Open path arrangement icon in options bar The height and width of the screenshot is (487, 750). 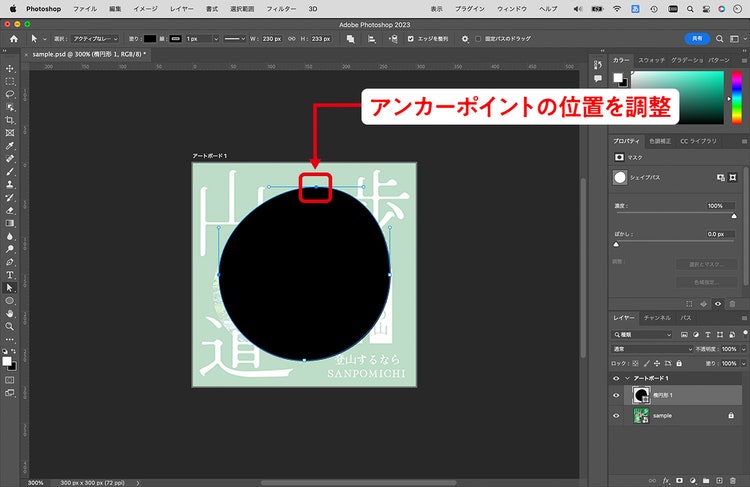click(393, 39)
